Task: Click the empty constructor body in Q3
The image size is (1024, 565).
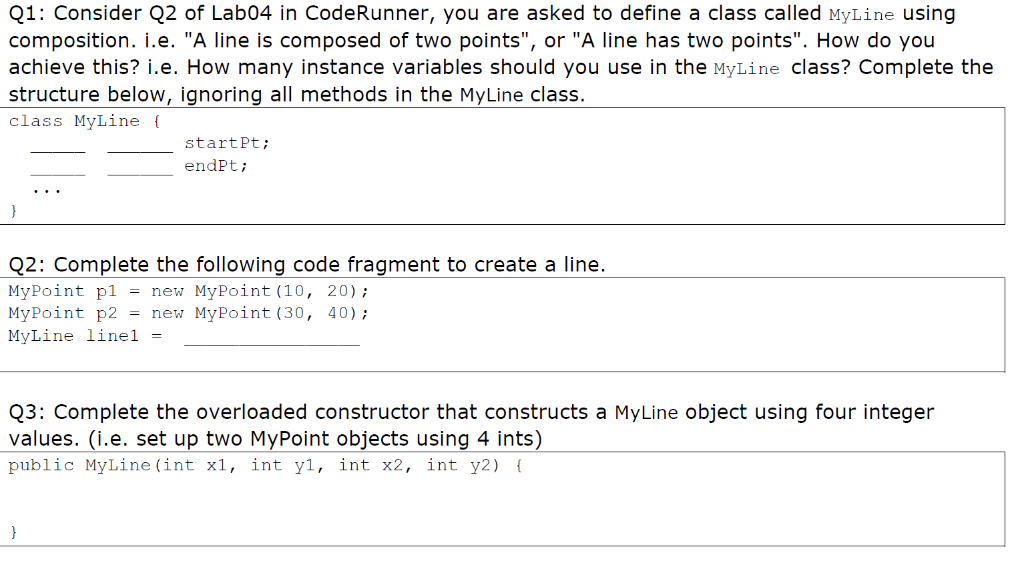Action: point(503,498)
